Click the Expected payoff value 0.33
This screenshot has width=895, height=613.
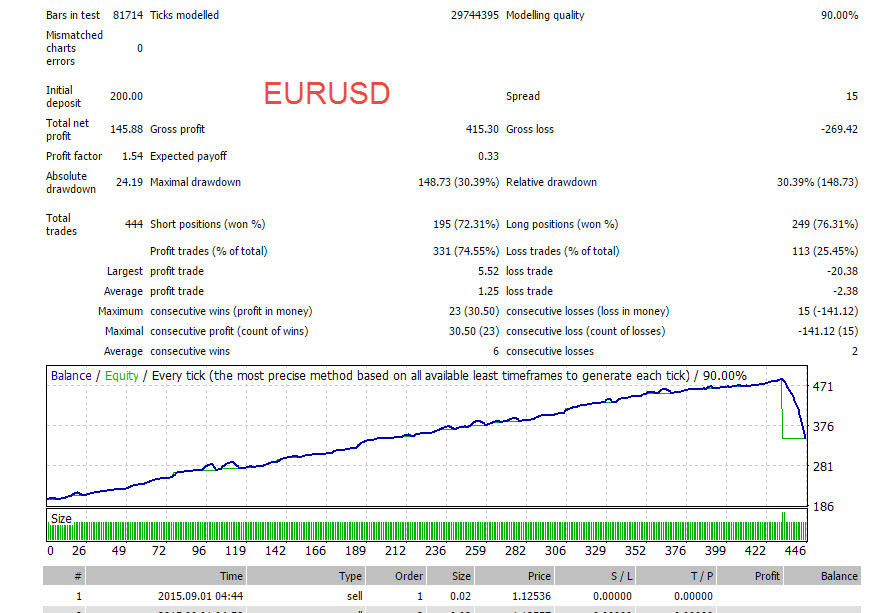click(x=488, y=156)
